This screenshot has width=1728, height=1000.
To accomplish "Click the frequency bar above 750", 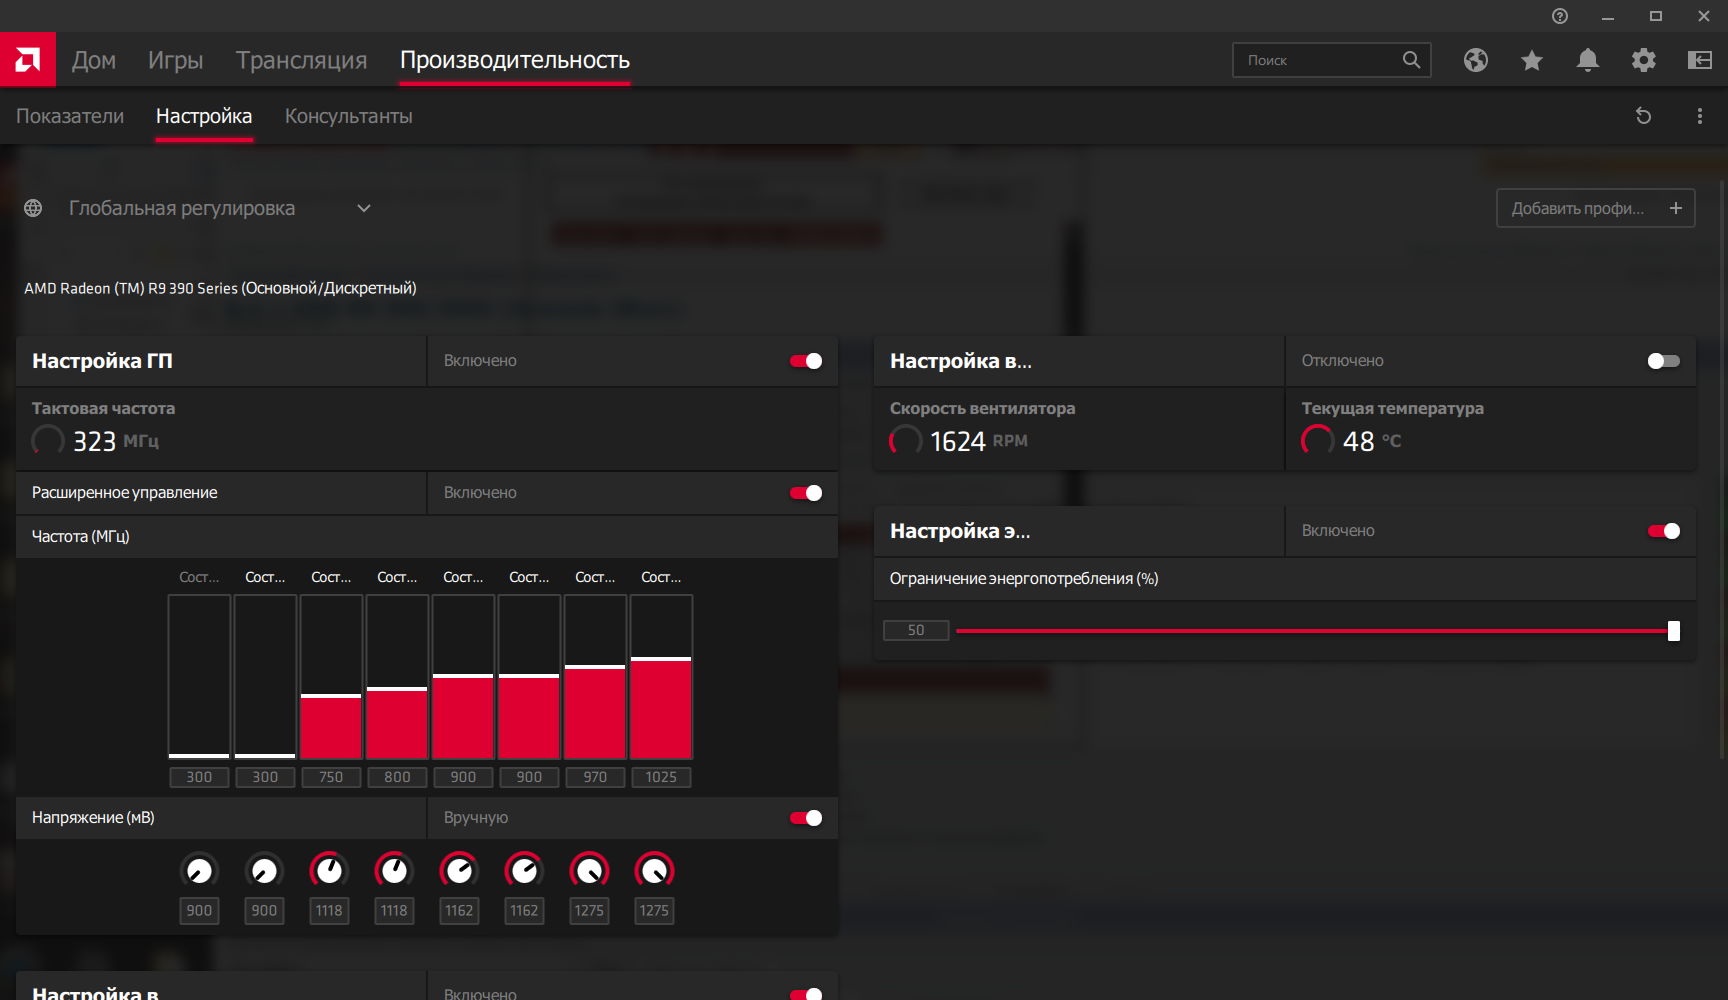I will [x=331, y=677].
